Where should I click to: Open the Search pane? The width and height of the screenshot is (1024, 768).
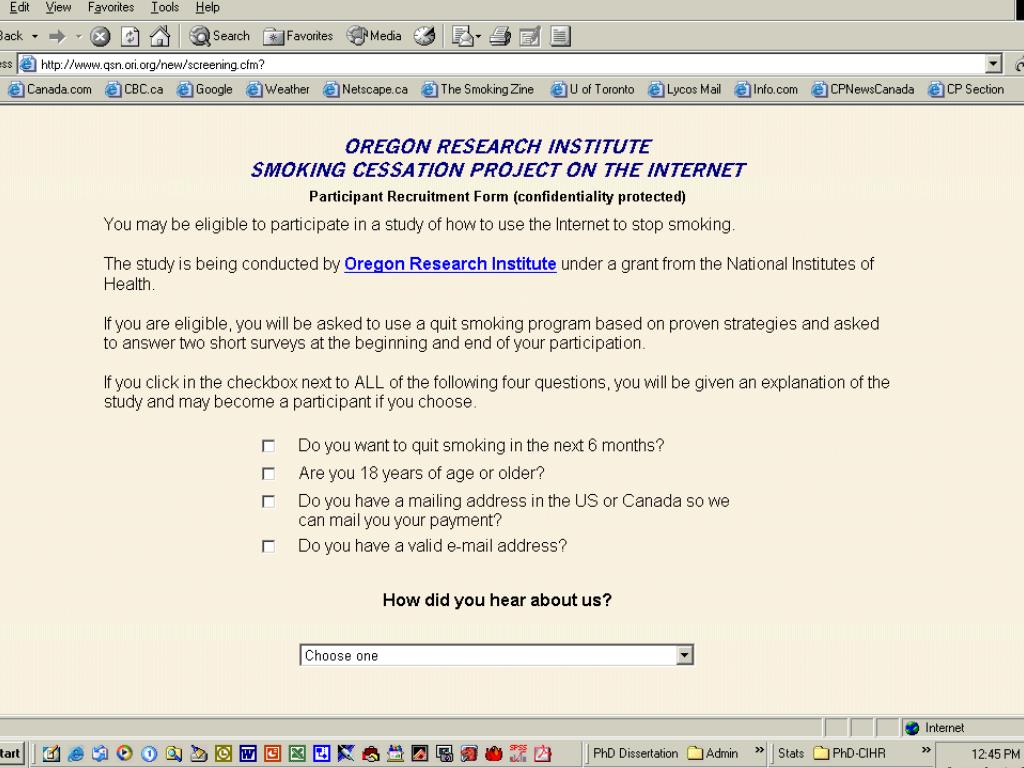220,36
